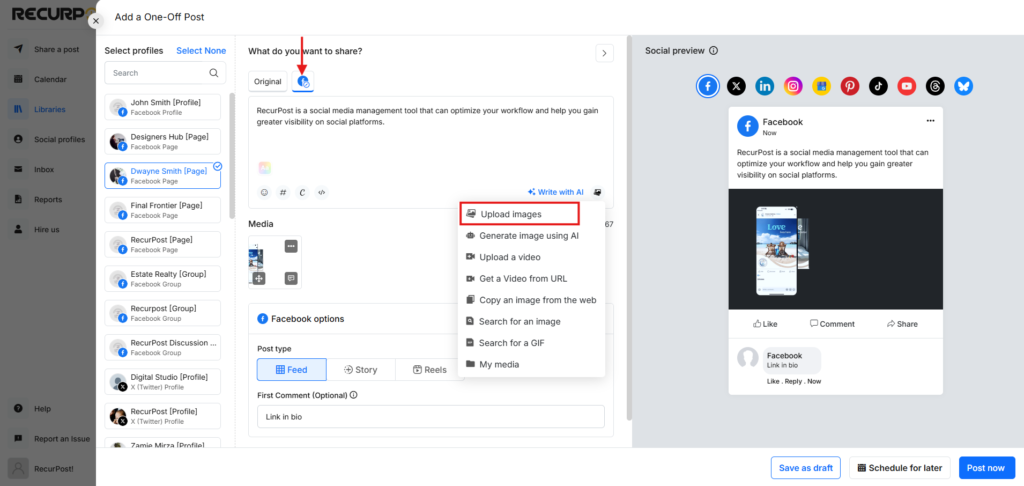Preview post on Facebook

click(708, 86)
